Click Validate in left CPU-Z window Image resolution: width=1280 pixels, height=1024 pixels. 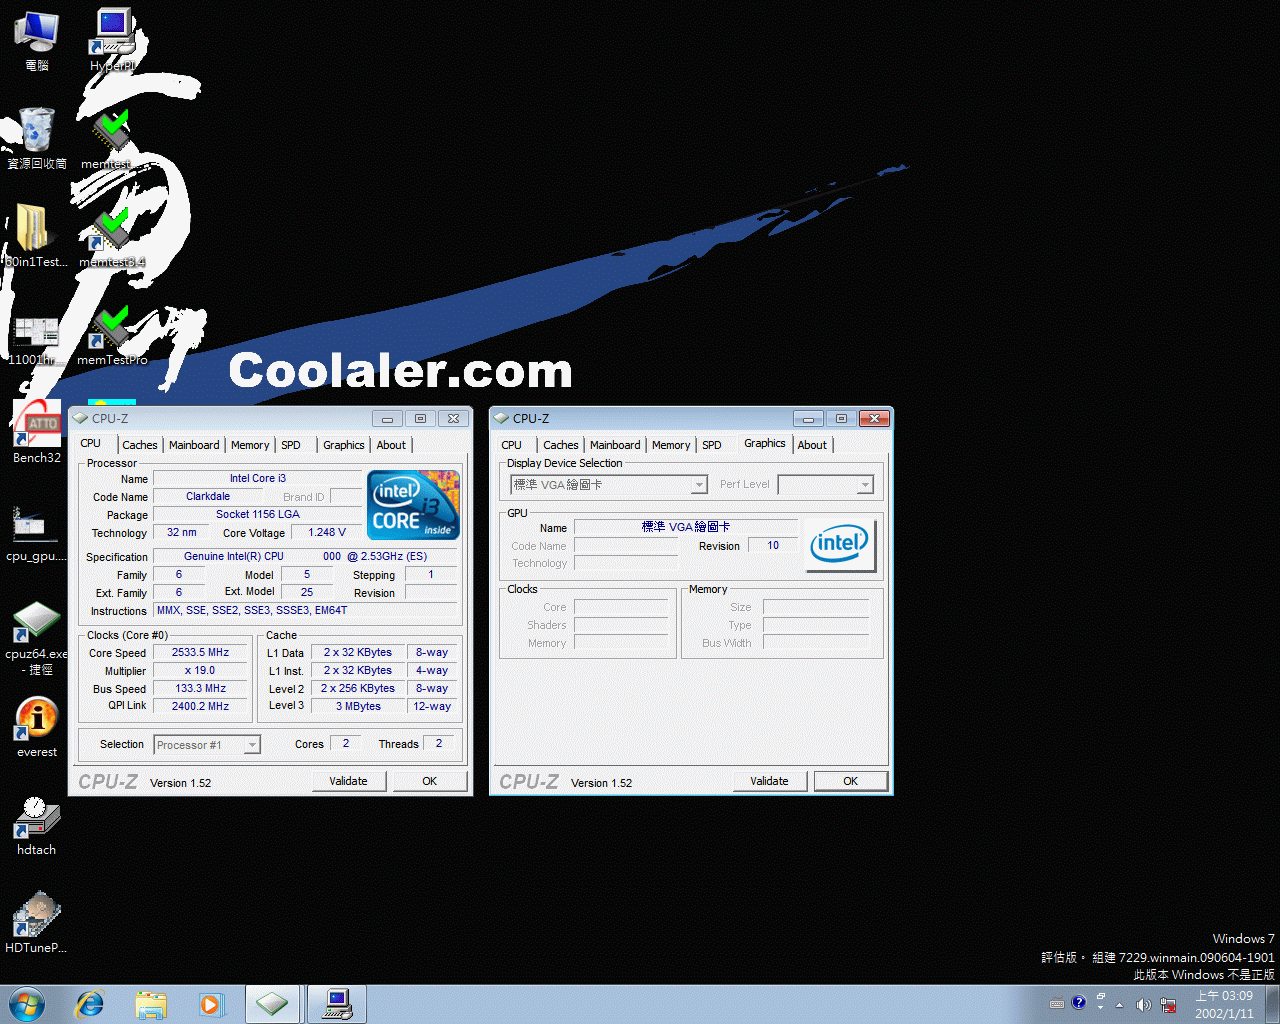click(x=348, y=781)
